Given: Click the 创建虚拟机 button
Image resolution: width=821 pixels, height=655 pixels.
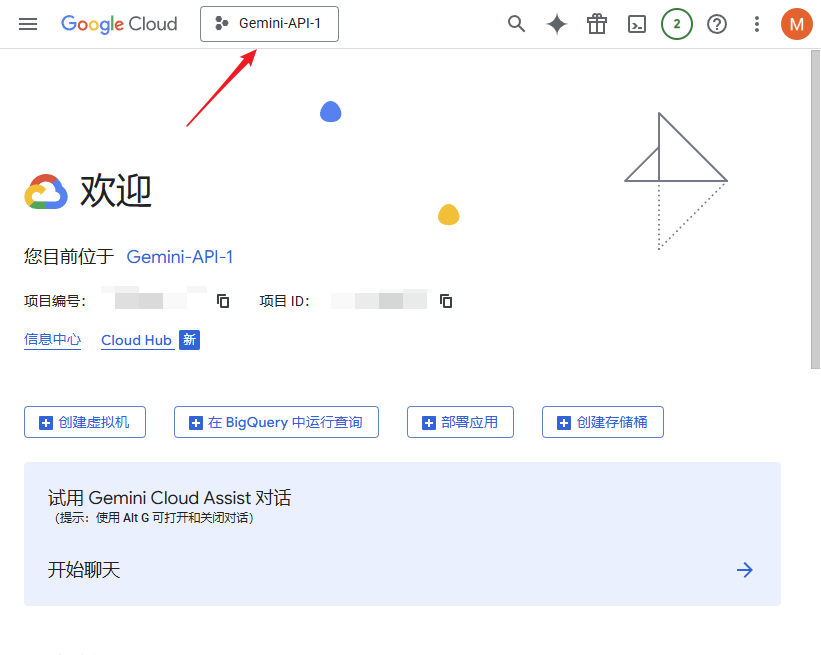Looking at the screenshot, I should pyautogui.click(x=85, y=422).
